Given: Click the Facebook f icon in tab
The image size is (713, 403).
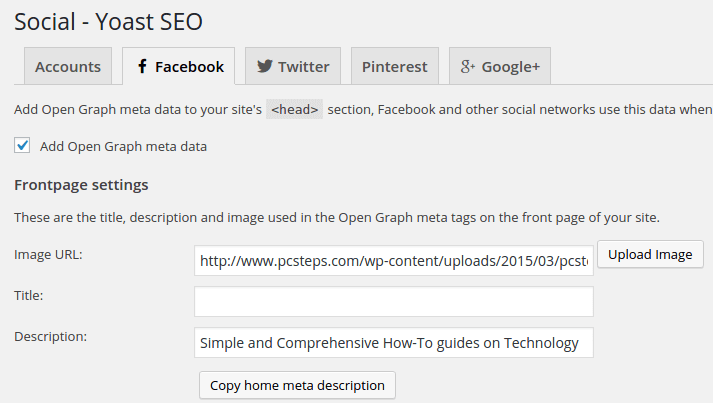Looking at the screenshot, I should pos(142,66).
